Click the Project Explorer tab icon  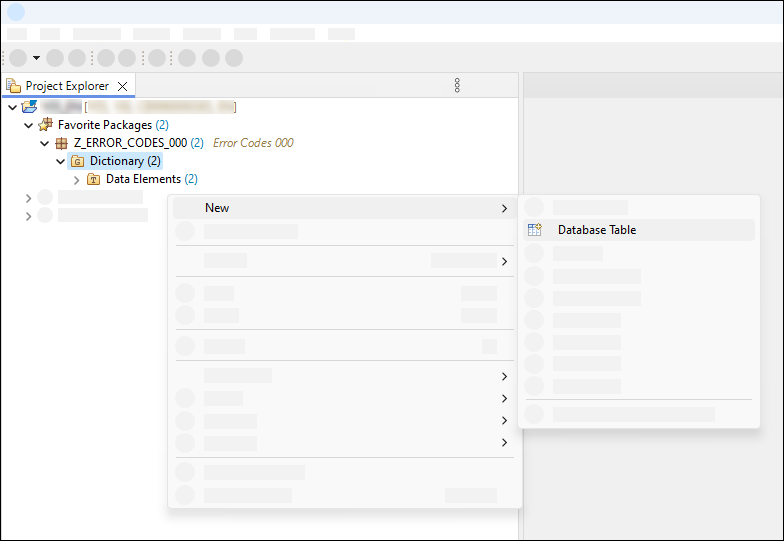14,86
